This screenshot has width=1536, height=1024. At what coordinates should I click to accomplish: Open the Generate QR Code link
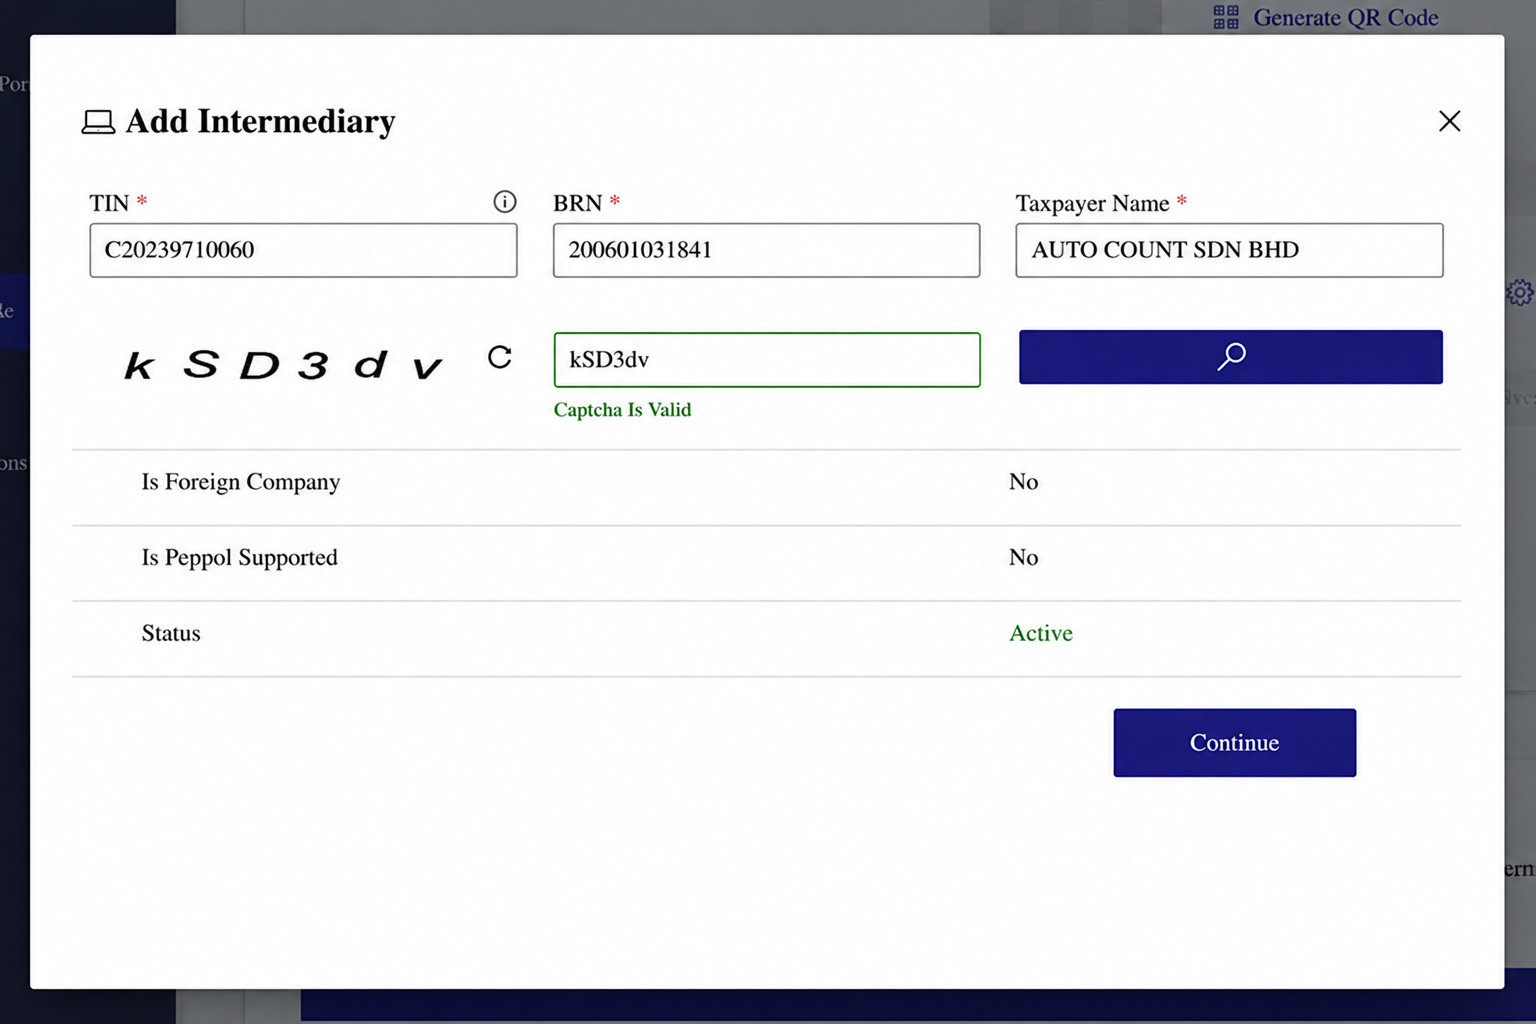pos(1345,17)
